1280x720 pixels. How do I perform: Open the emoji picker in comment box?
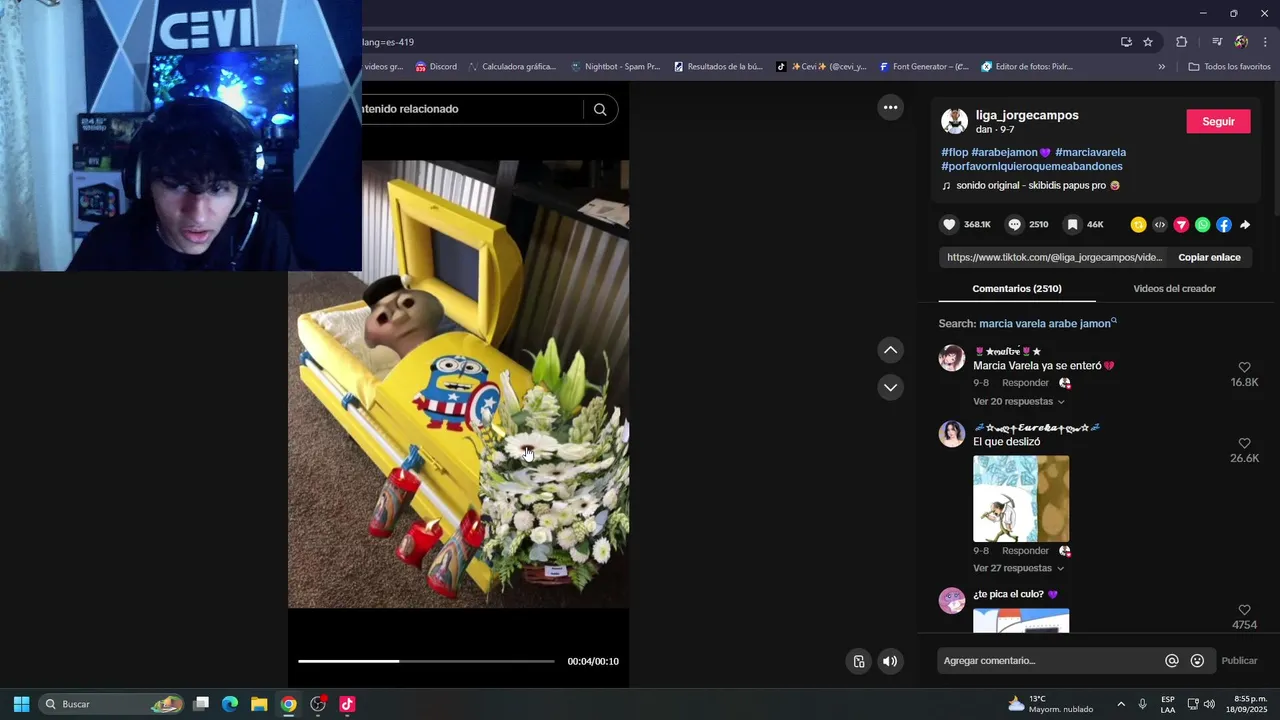(x=1197, y=661)
